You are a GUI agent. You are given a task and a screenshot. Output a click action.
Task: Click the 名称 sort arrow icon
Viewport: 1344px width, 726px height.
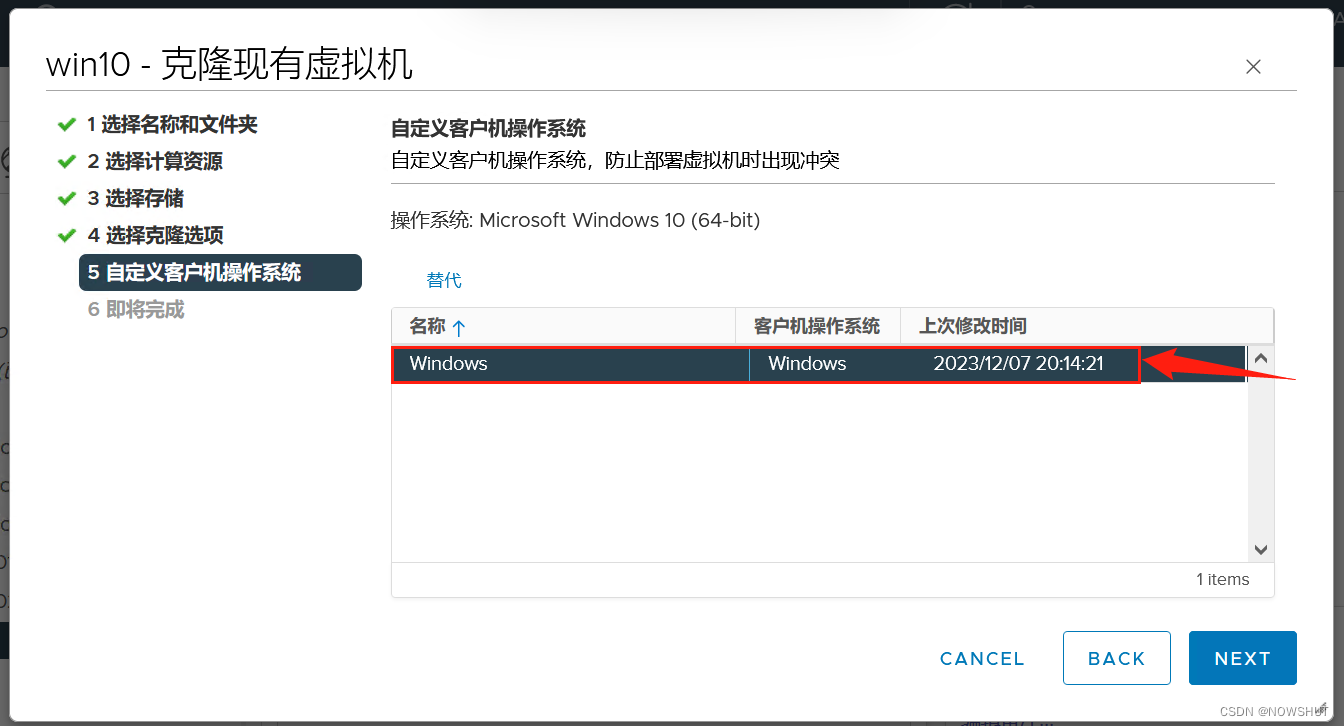pyautogui.click(x=459, y=328)
